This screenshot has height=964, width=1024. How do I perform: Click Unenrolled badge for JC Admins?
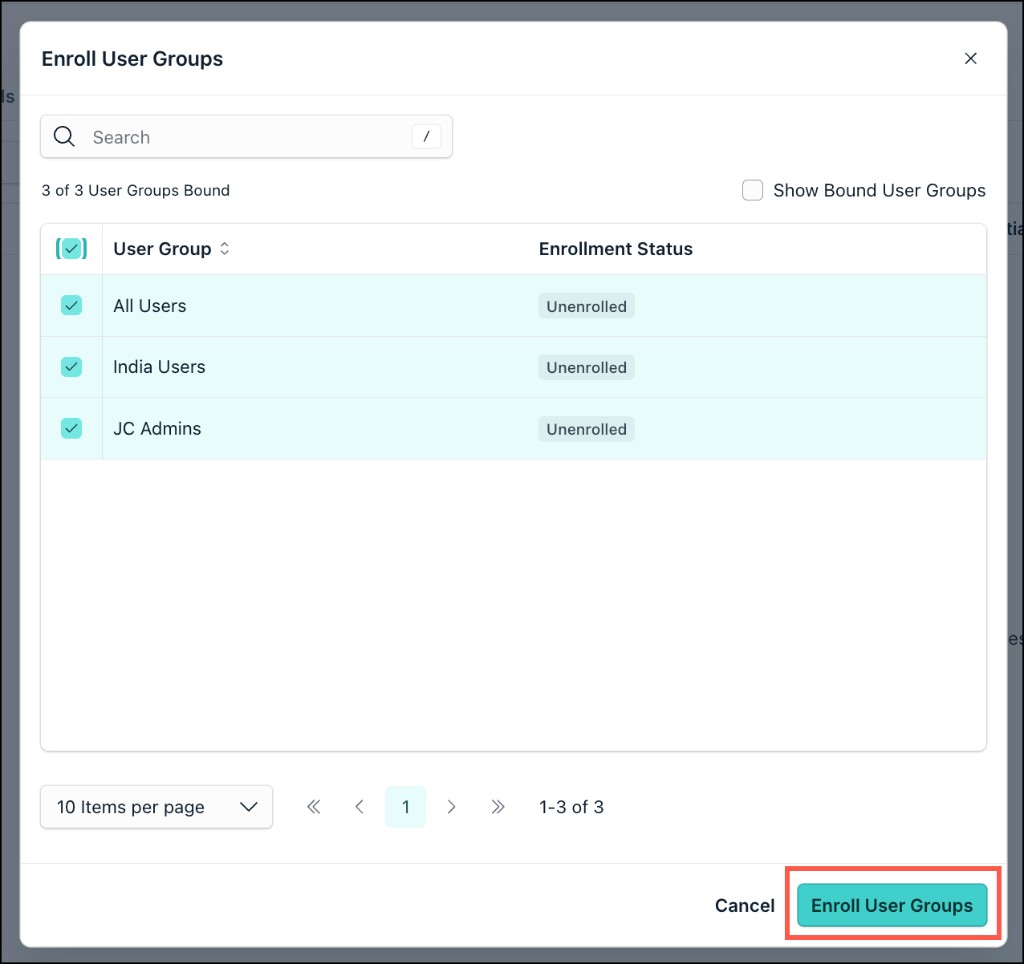point(586,429)
